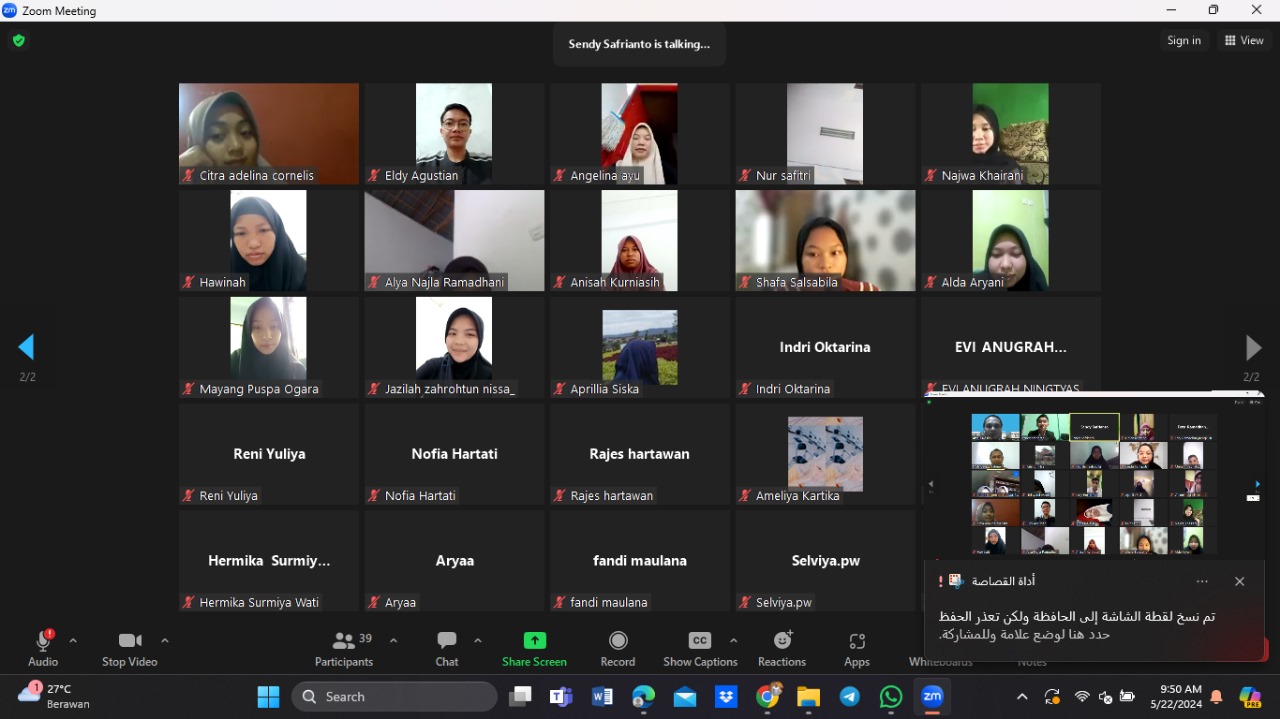Select Eldy Agustian video tile
Screen dimensions: 1280x719
pos(454,134)
